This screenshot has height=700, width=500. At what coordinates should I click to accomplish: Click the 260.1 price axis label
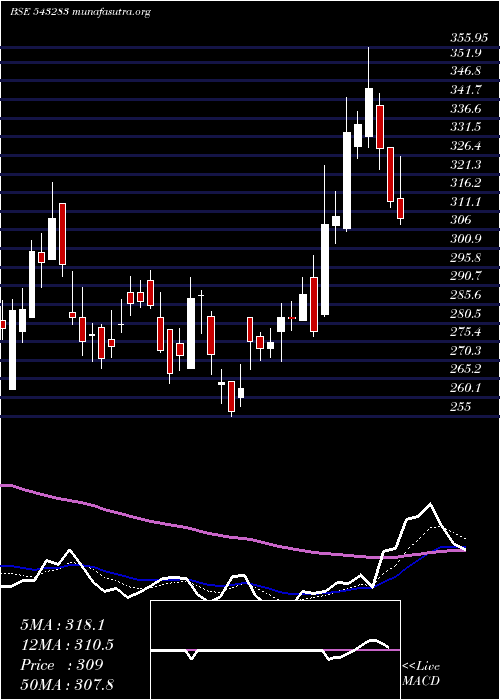click(465, 388)
